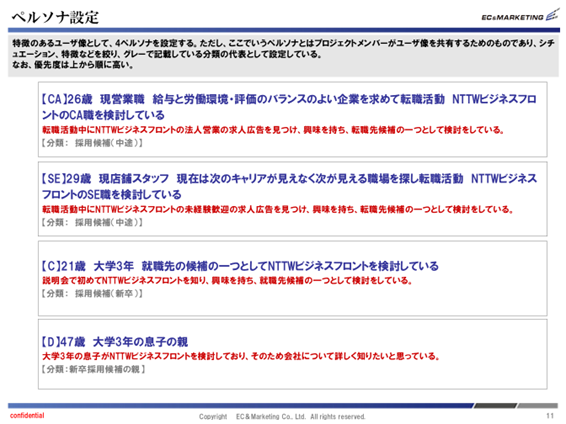Image resolution: width=566 pixels, height=424 pixels.
Task: Click the red confidential footer label
Action: pos(27,415)
